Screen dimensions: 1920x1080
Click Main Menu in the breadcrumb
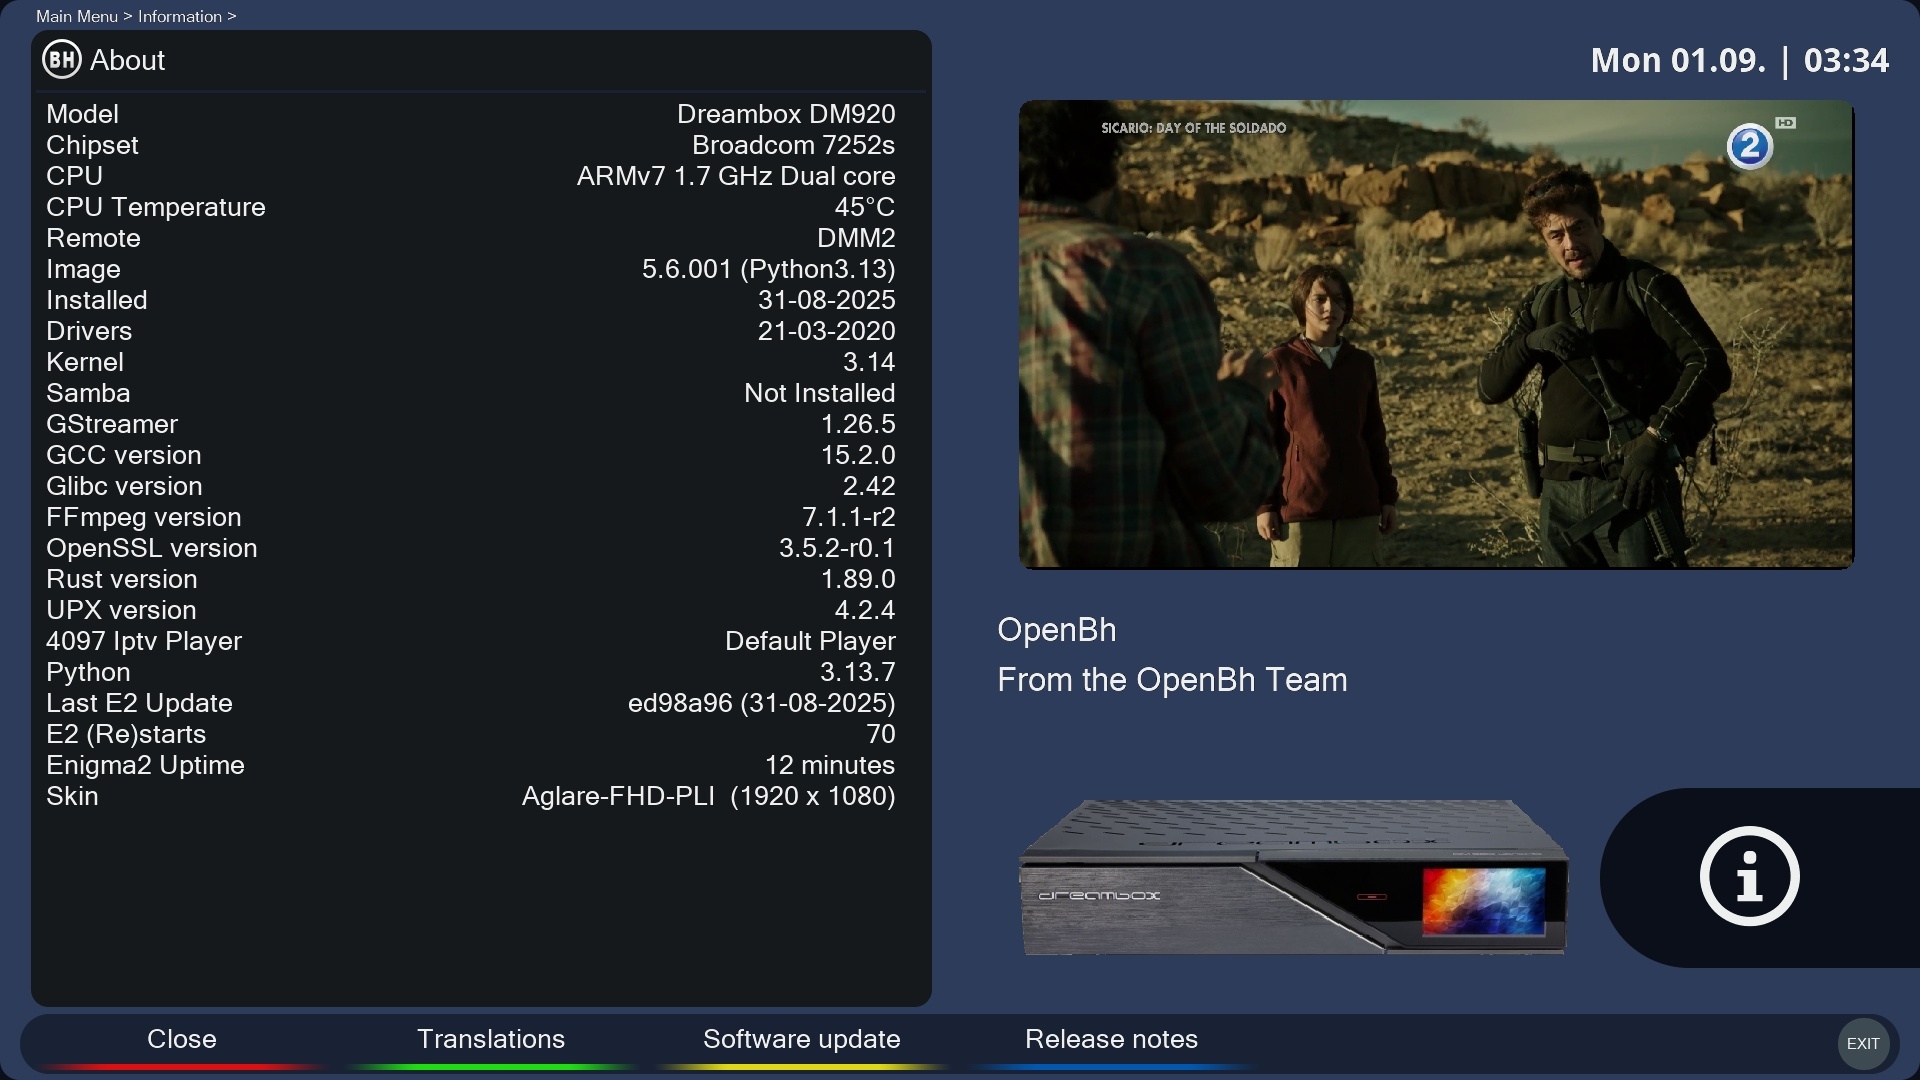(x=77, y=16)
